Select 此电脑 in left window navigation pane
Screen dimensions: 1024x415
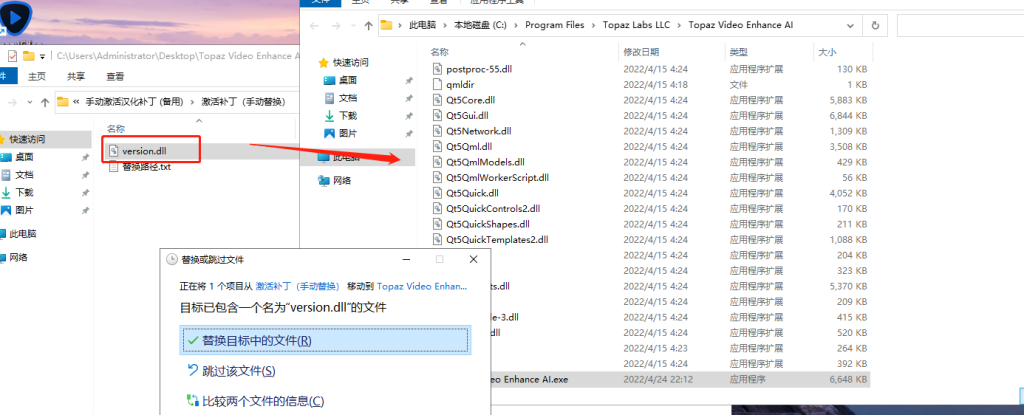pos(22,233)
